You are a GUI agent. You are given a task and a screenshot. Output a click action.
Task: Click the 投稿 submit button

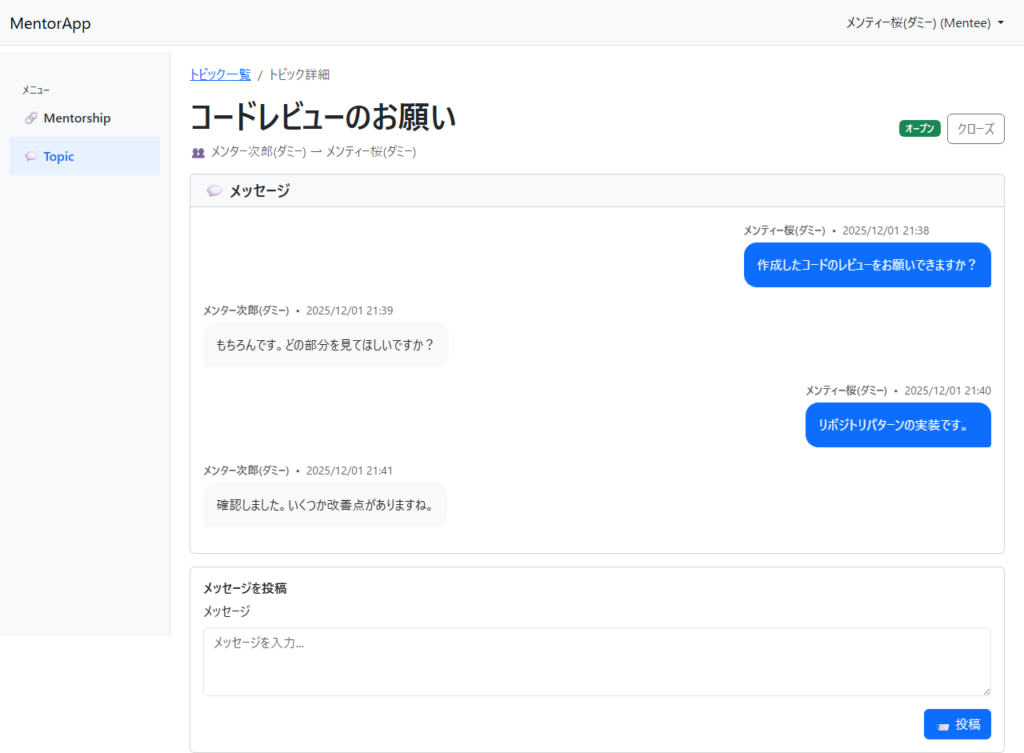(957, 724)
